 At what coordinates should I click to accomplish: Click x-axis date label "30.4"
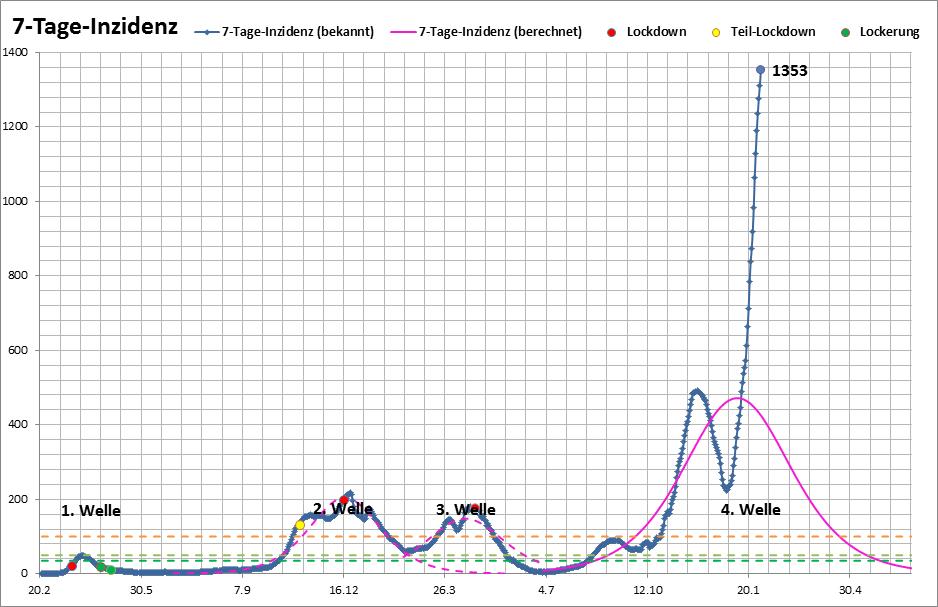coord(849,590)
